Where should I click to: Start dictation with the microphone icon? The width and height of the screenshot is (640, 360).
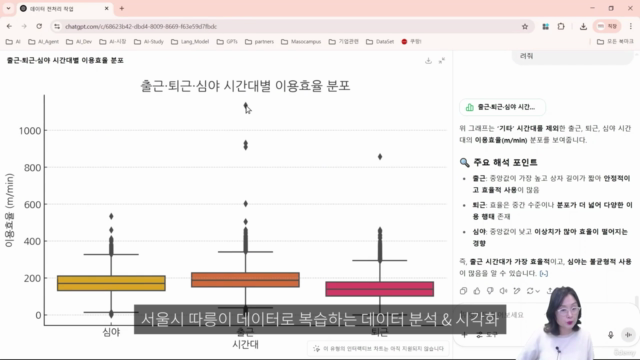coord(611,335)
